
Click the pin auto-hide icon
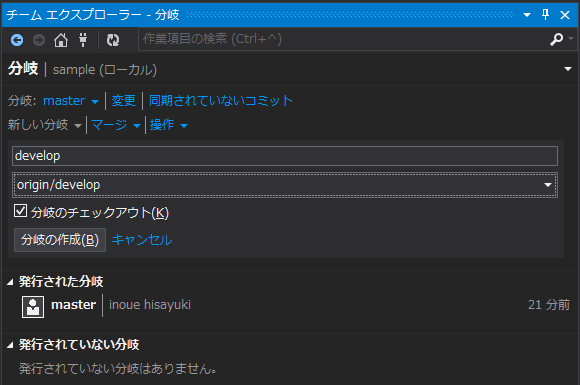[x=545, y=15]
